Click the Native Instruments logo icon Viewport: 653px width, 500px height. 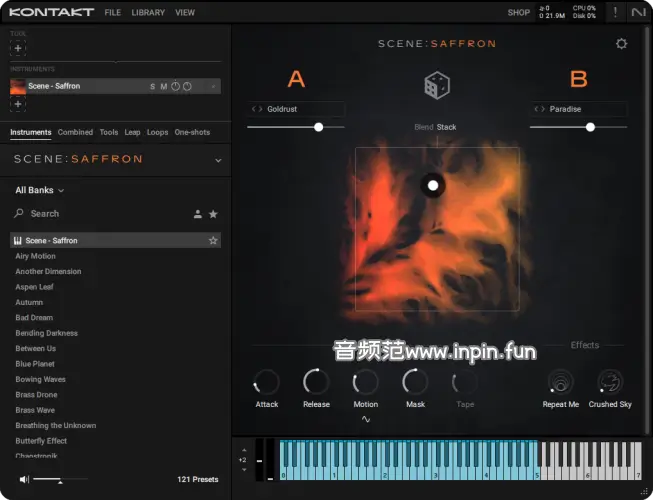638,12
